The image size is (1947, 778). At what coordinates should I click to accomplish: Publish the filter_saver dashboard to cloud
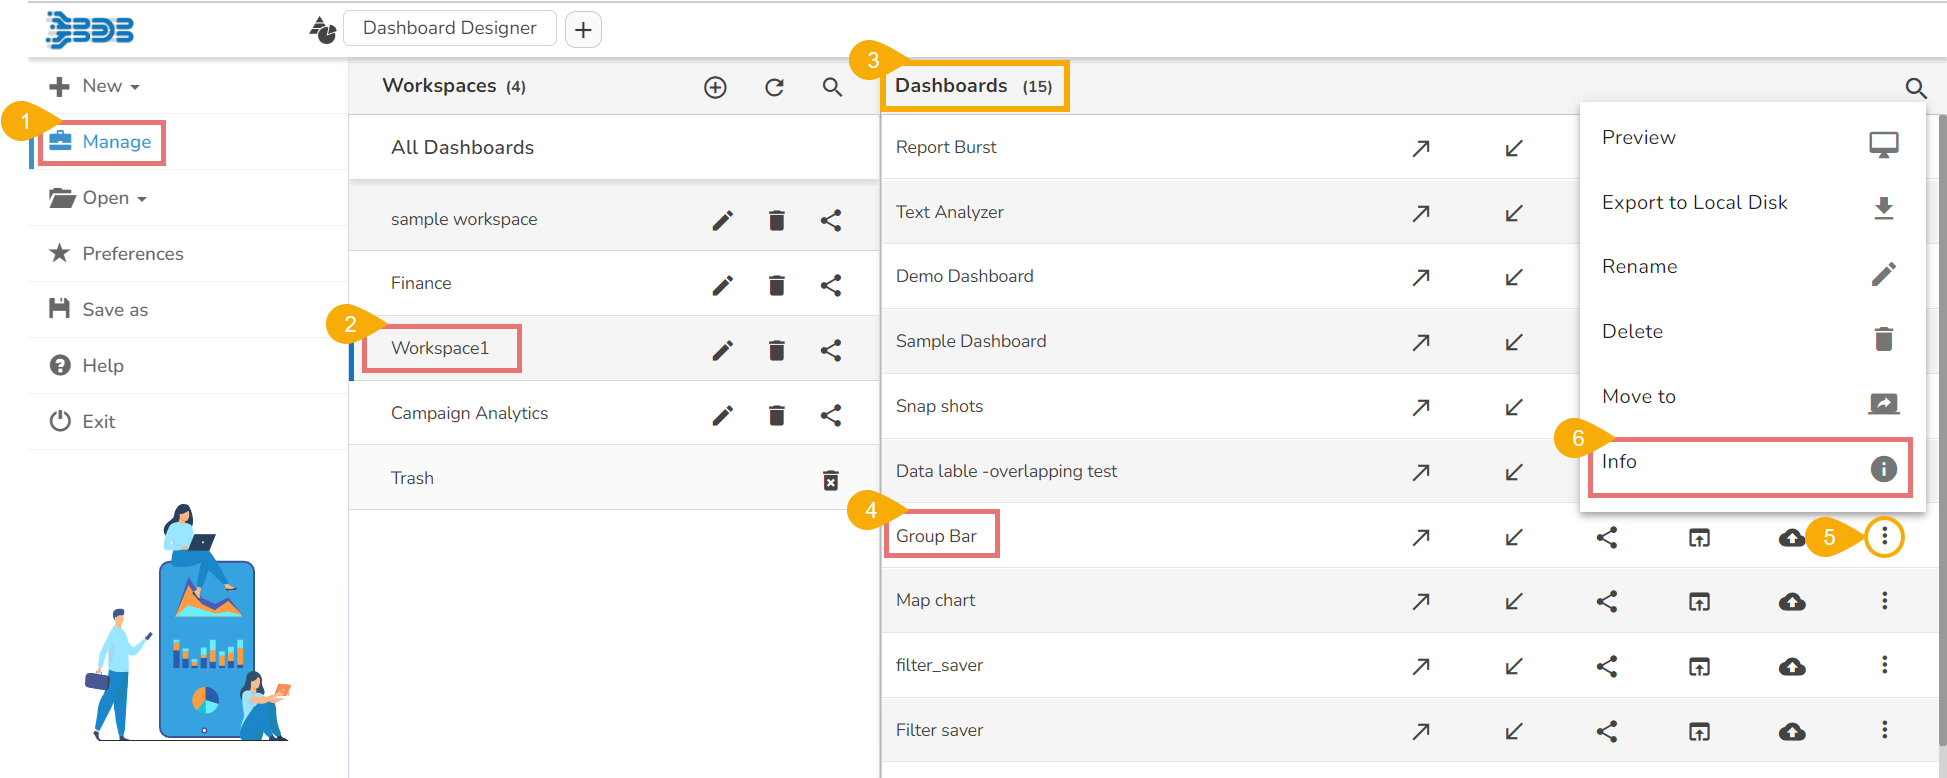click(1792, 666)
